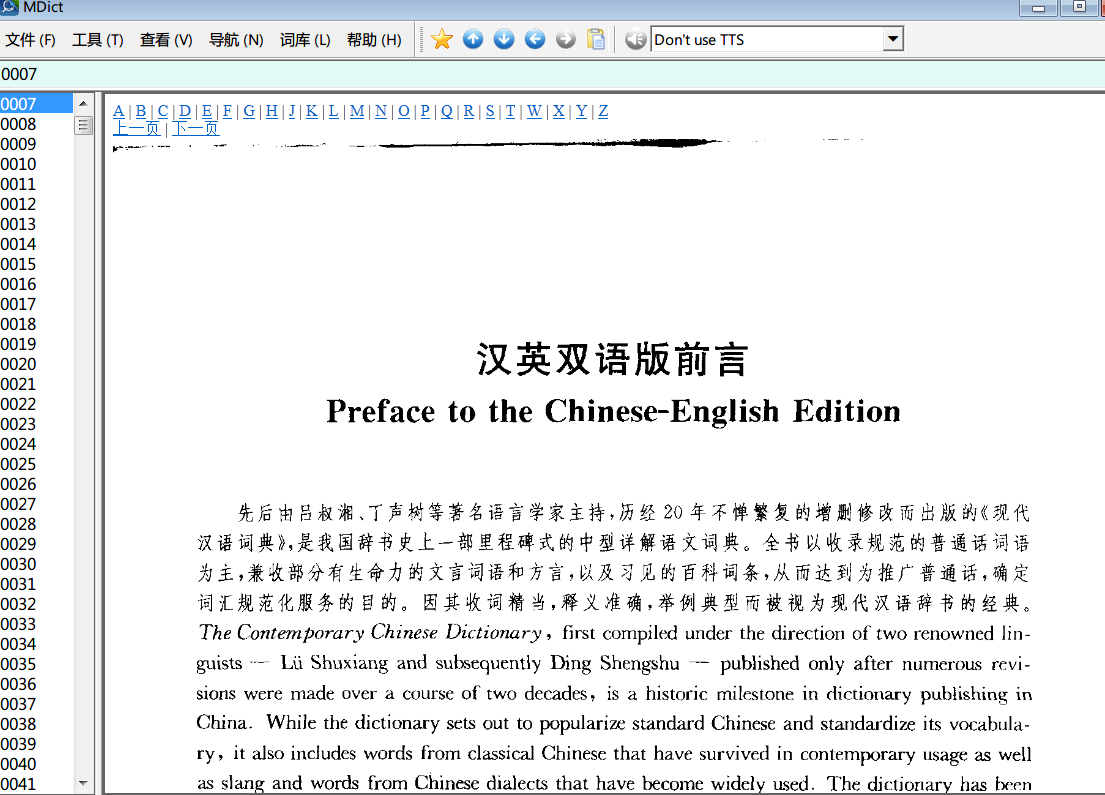The height and width of the screenshot is (795, 1105).
Task: Select entry 0018 in the list
Action: point(37,324)
